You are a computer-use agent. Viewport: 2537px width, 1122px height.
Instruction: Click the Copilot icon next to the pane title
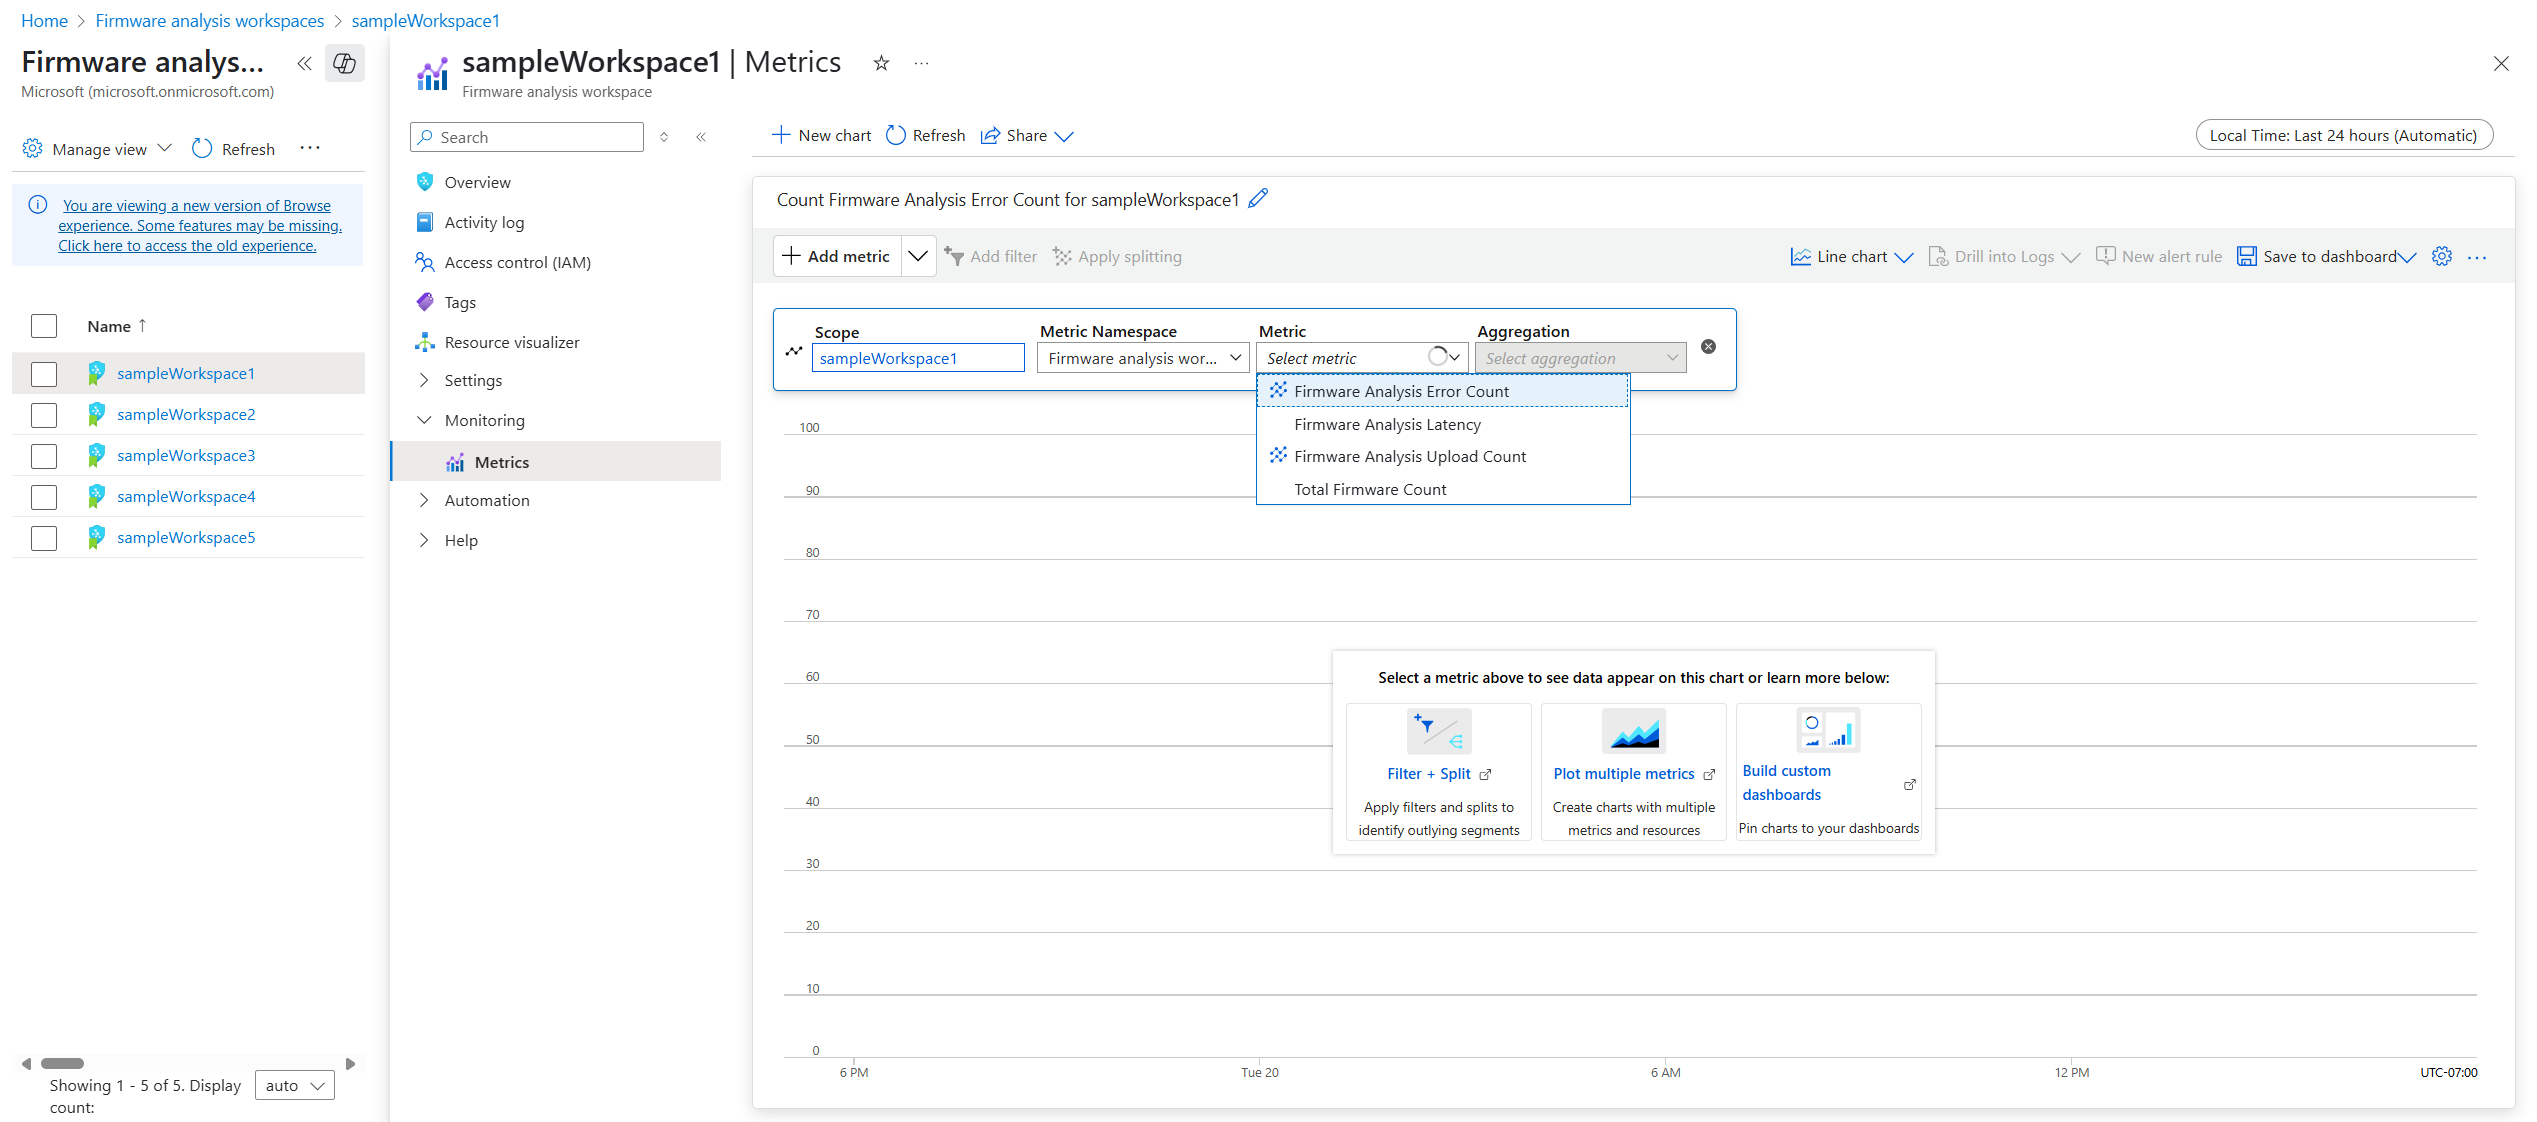[345, 64]
